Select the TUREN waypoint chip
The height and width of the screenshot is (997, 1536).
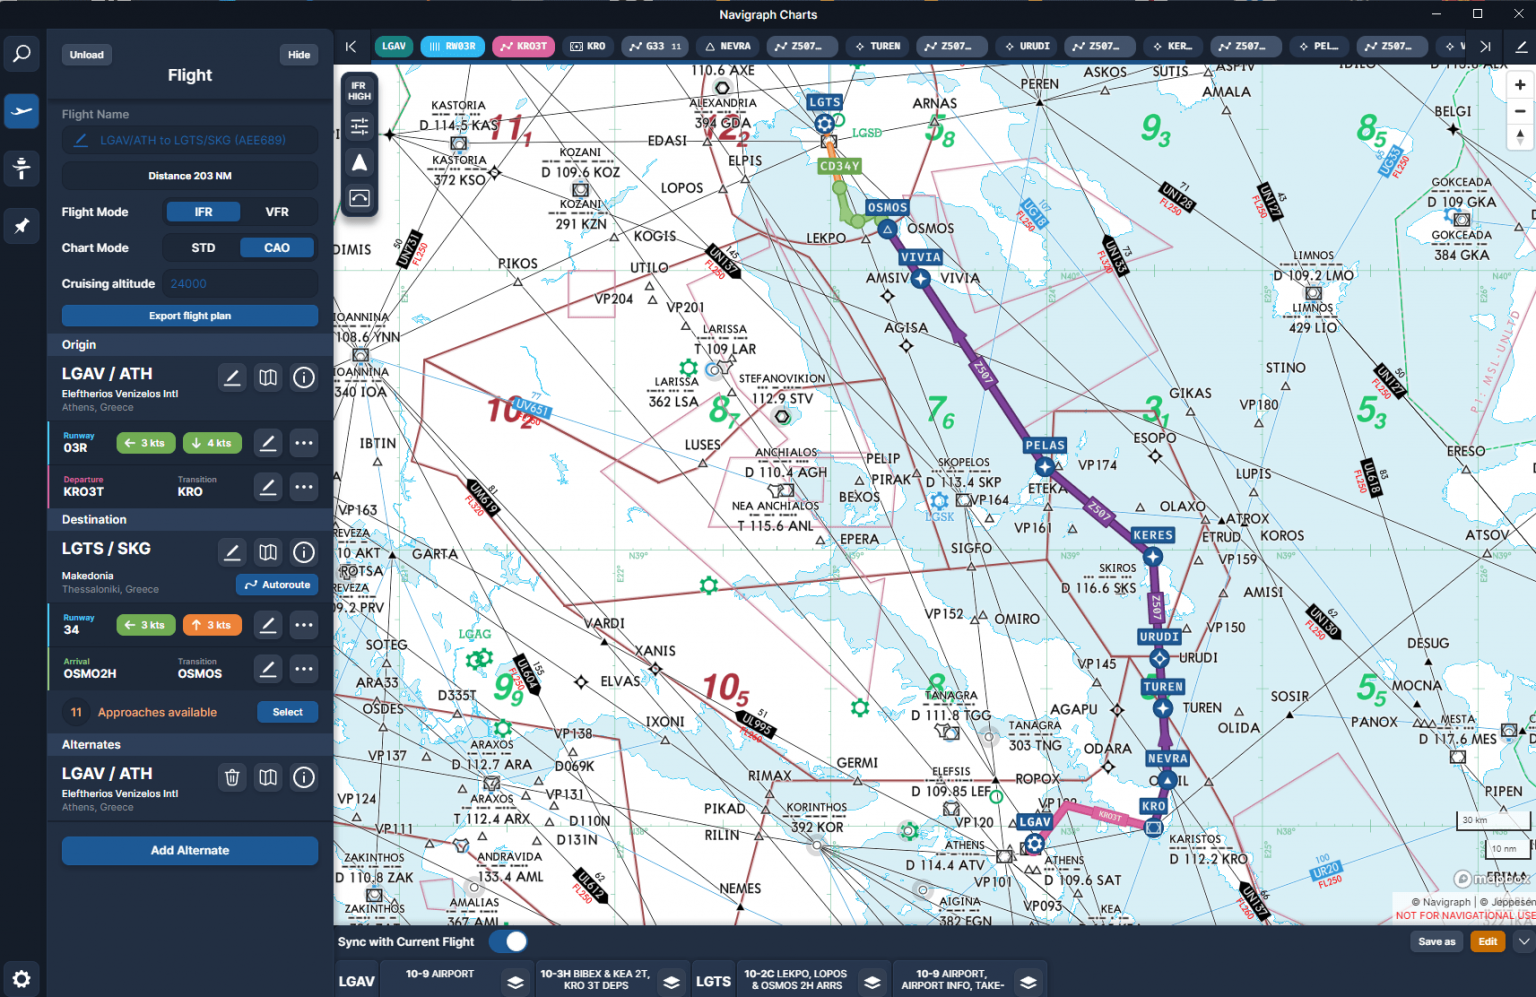coord(877,46)
